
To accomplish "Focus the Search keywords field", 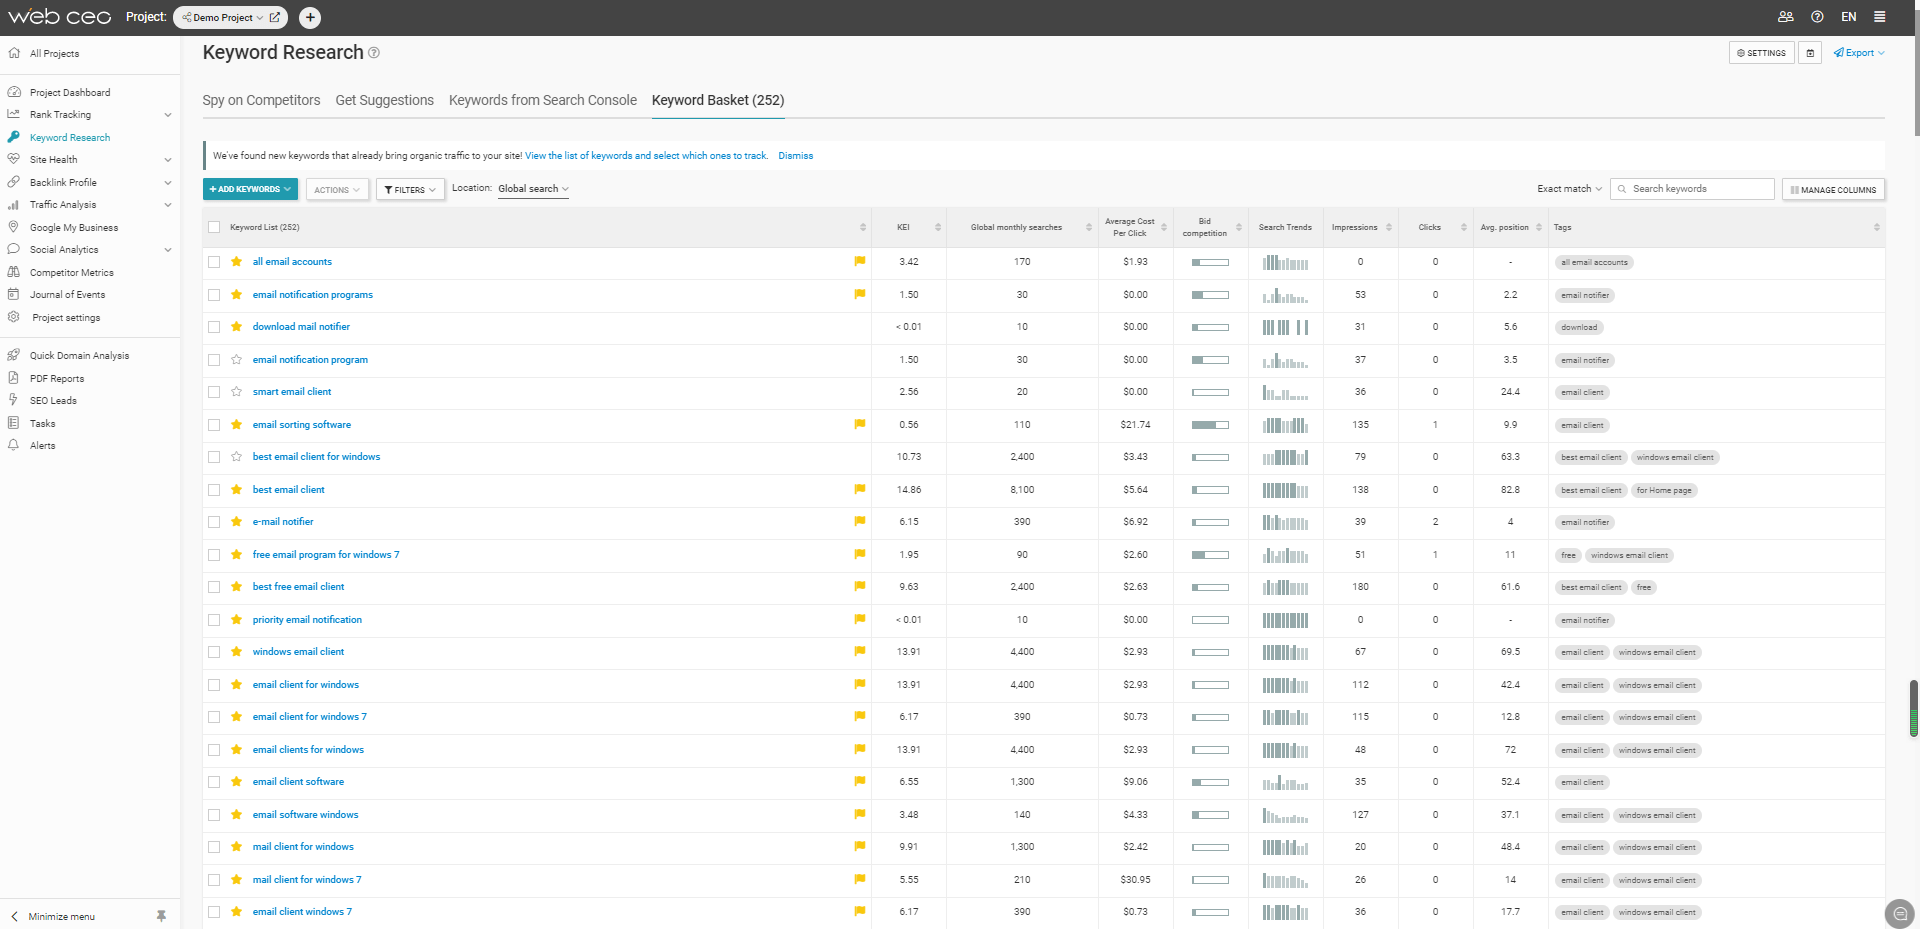I will 1692,189.
